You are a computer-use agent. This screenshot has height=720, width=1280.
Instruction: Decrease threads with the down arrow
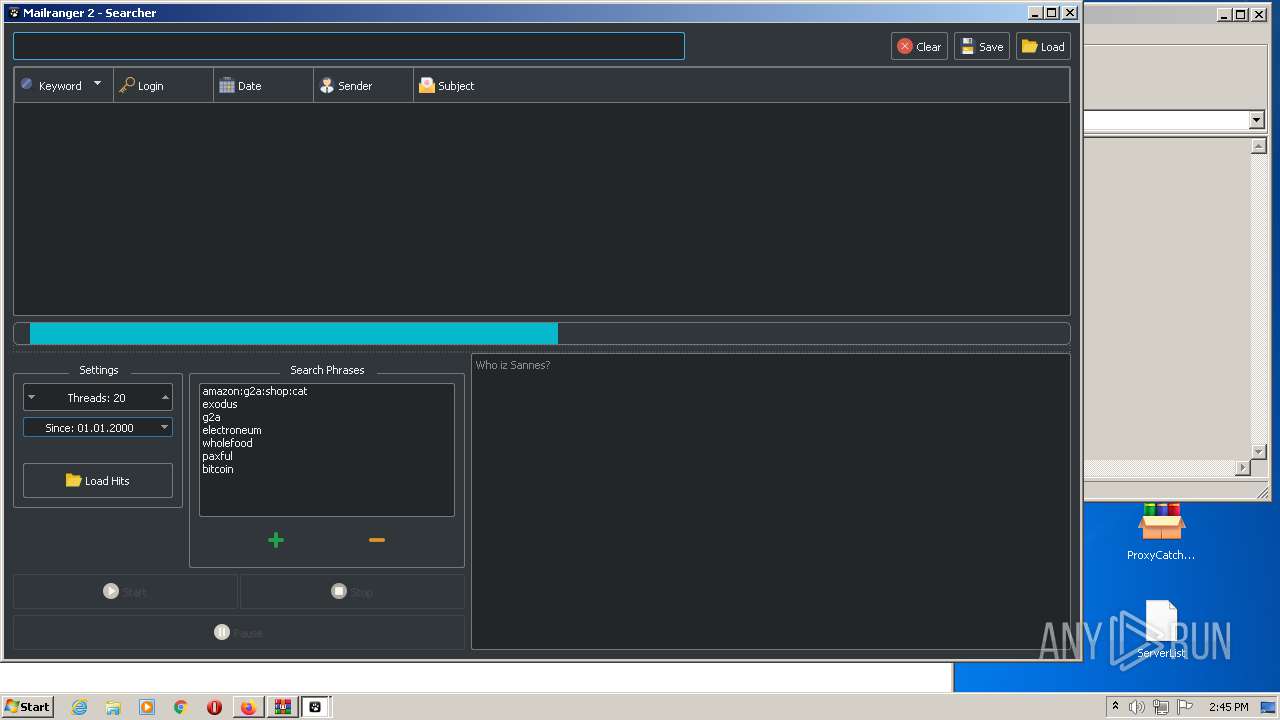(31, 397)
